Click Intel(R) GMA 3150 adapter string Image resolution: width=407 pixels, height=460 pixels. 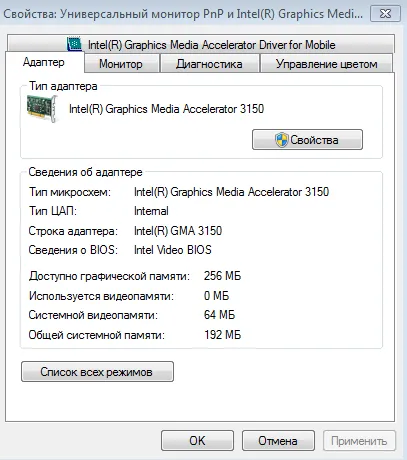point(178,231)
